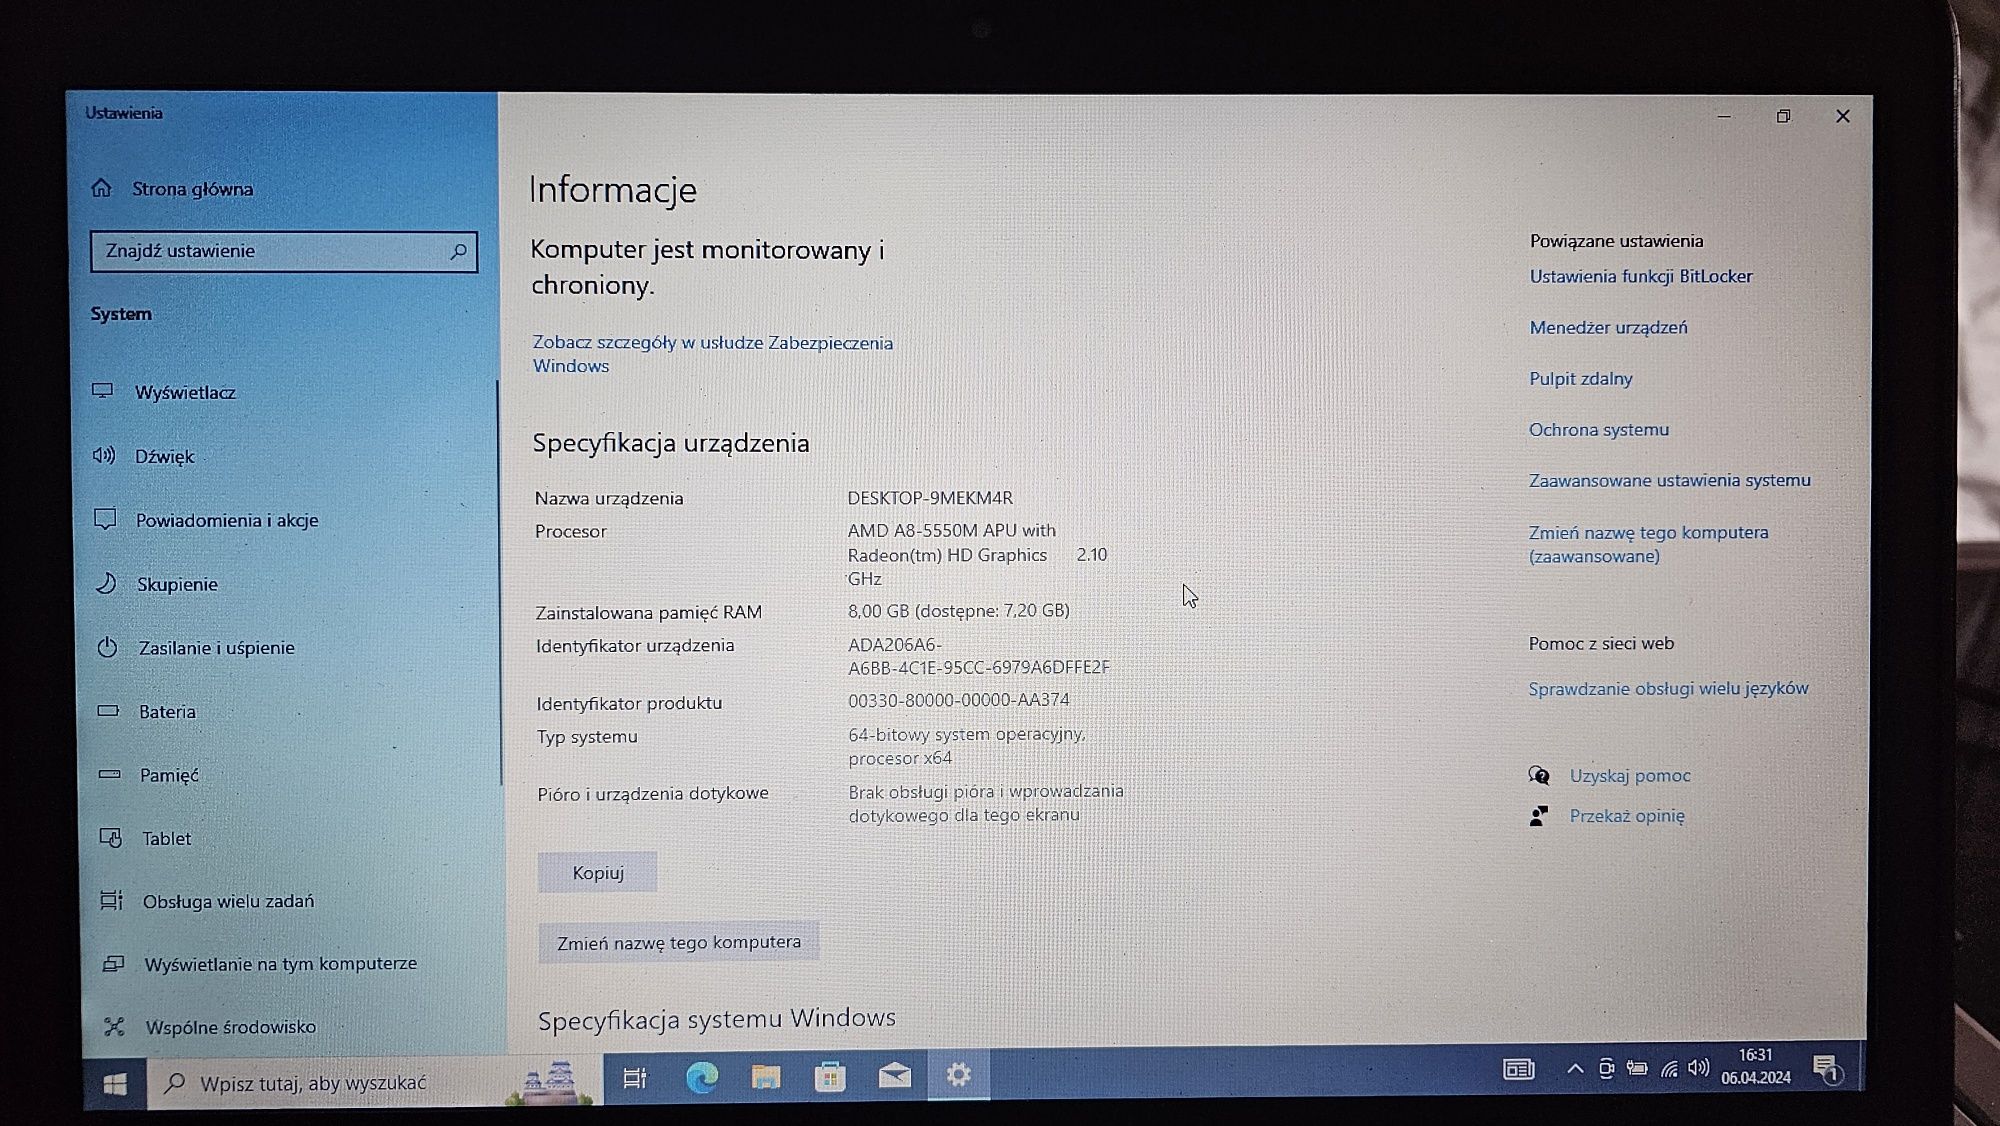Open Zmień nazwę tego komputera (zaawansowane)

click(1648, 544)
